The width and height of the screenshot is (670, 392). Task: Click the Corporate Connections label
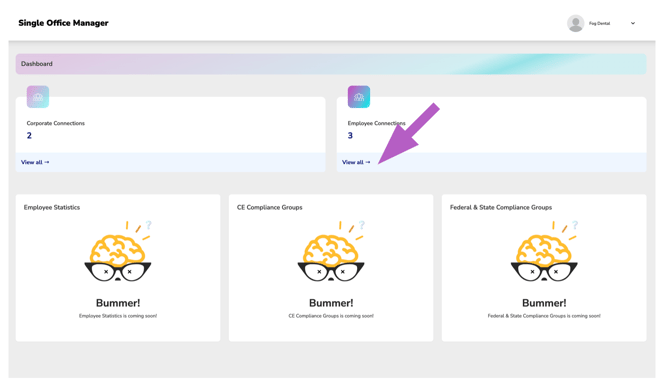(56, 123)
